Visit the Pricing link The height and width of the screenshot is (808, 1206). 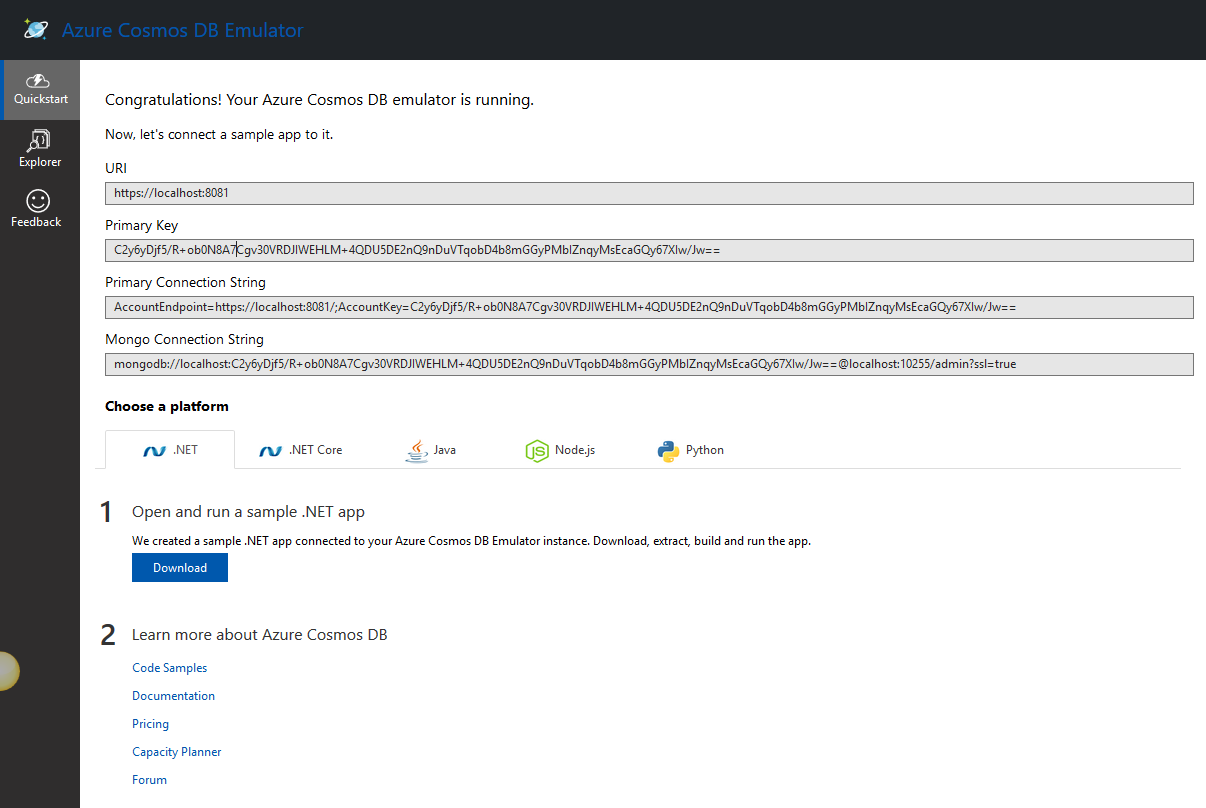(x=150, y=724)
